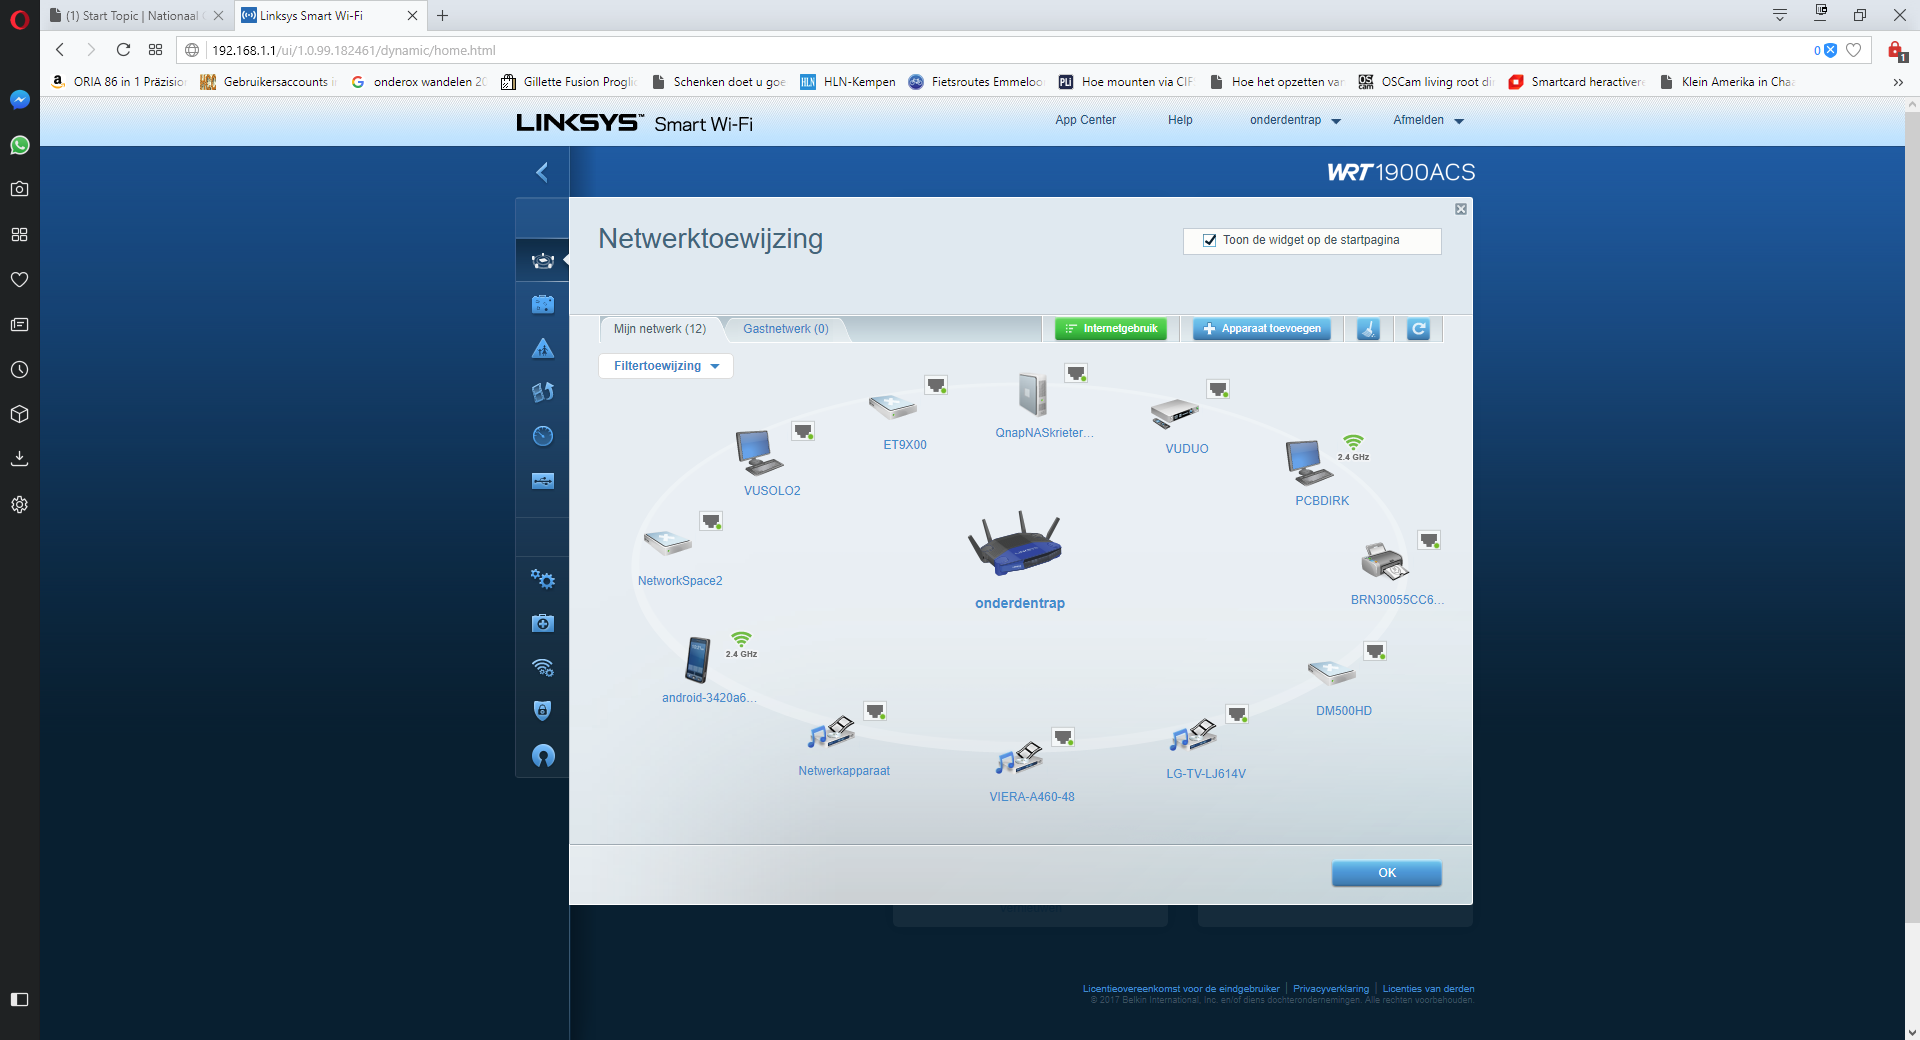This screenshot has width=1920, height=1040.
Task: Open the OpenVPN sidebar icon
Action: point(543,755)
